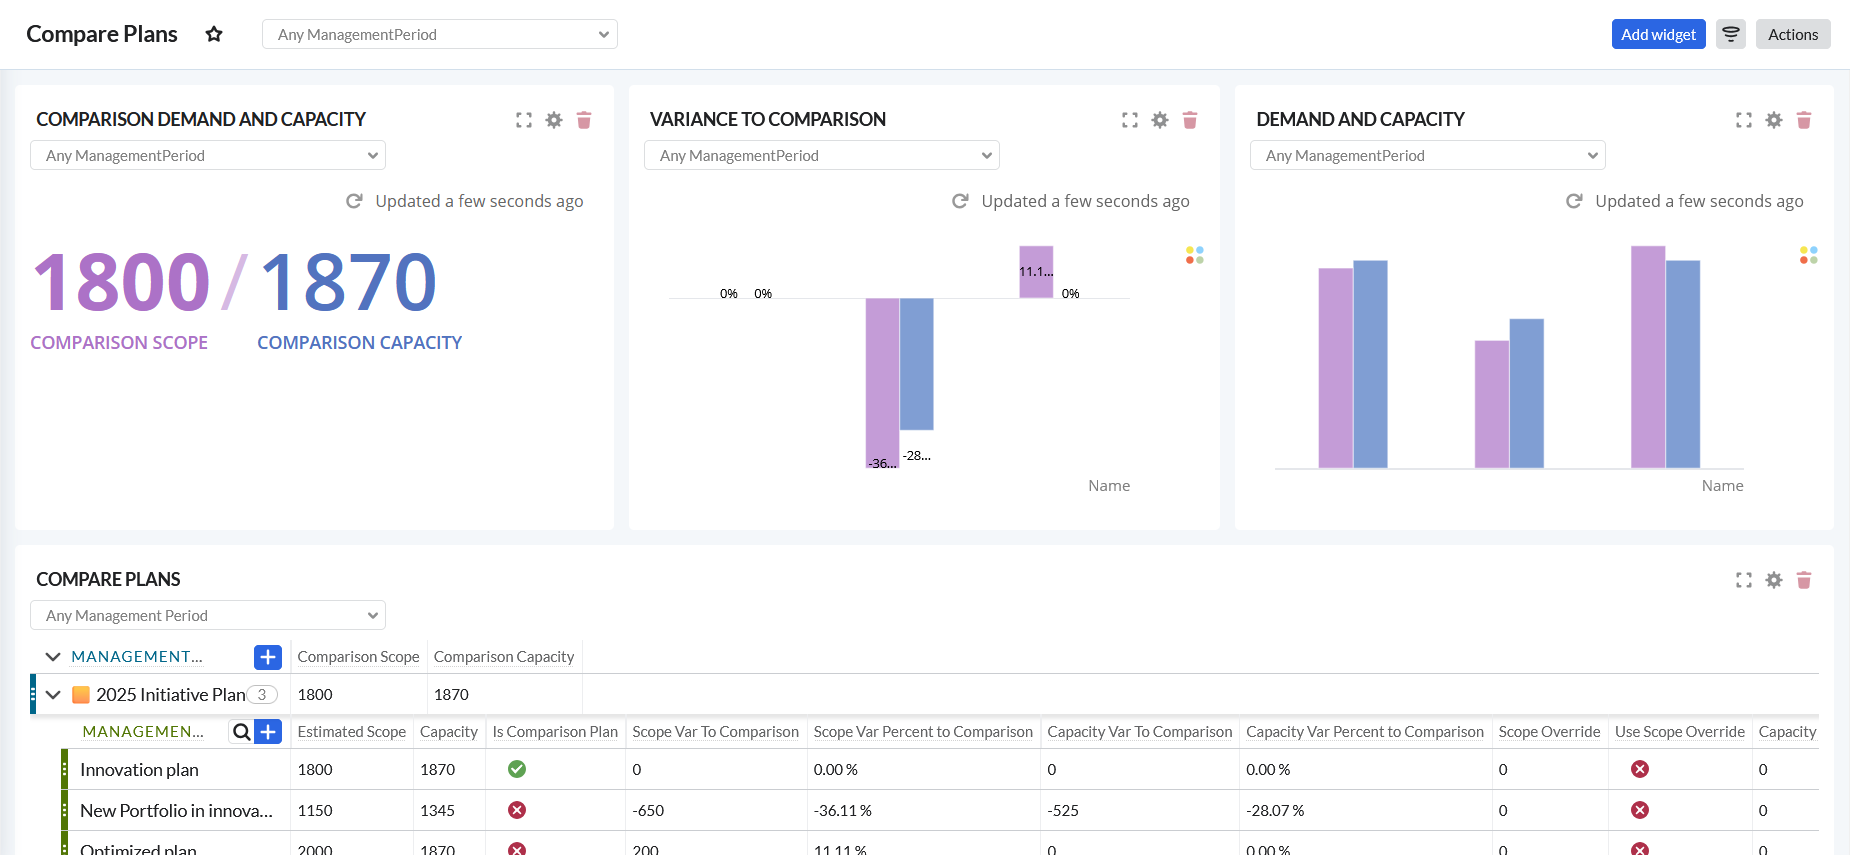Open chart color legend in Variance widget
This screenshot has height=855, width=1850.
1194,256
